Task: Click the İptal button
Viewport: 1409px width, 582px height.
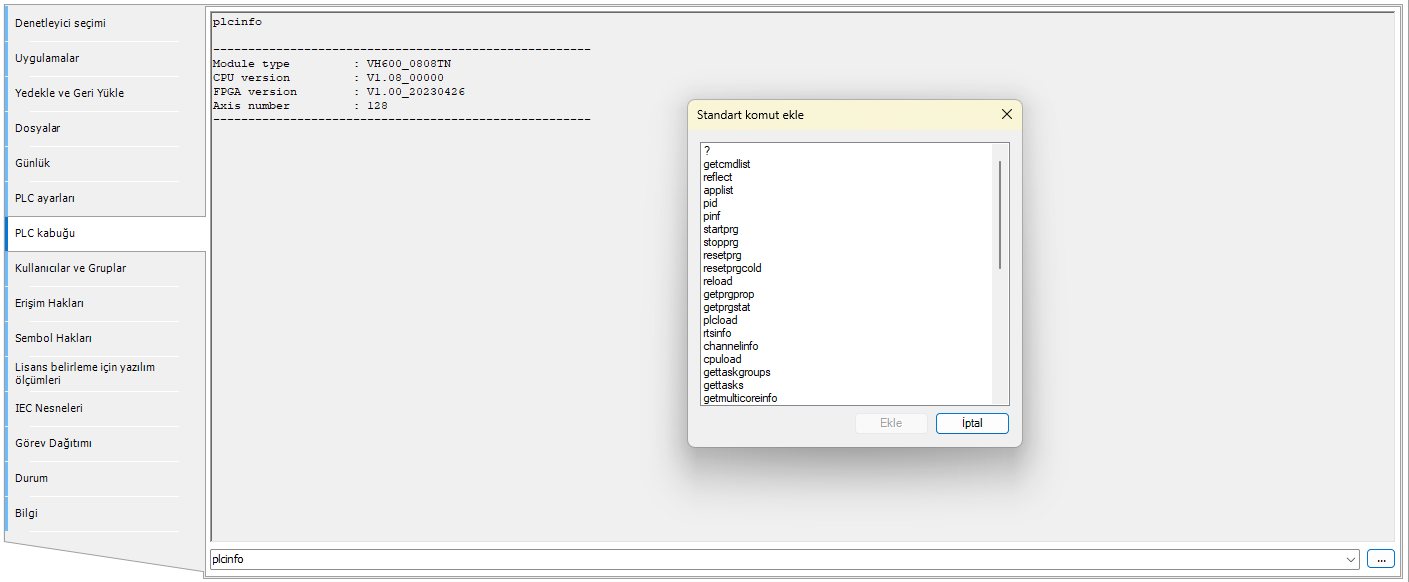Action: pos(971,423)
